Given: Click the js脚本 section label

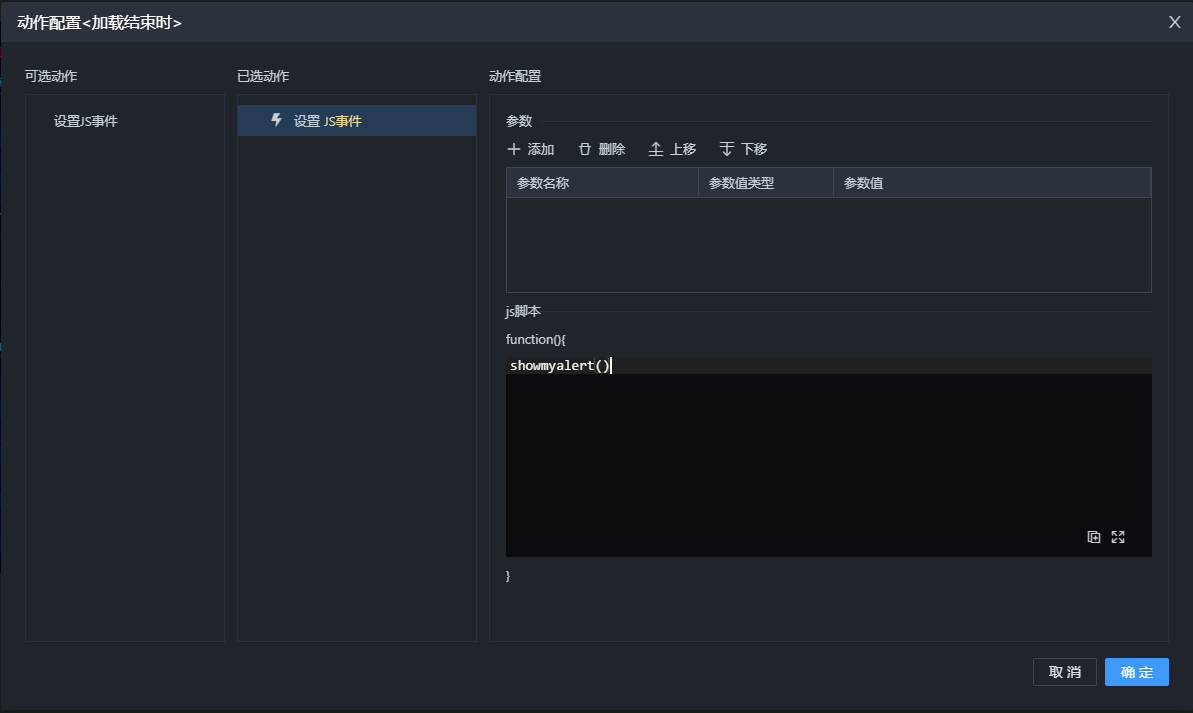Looking at the screenshot, I should (x=523, y=311).
